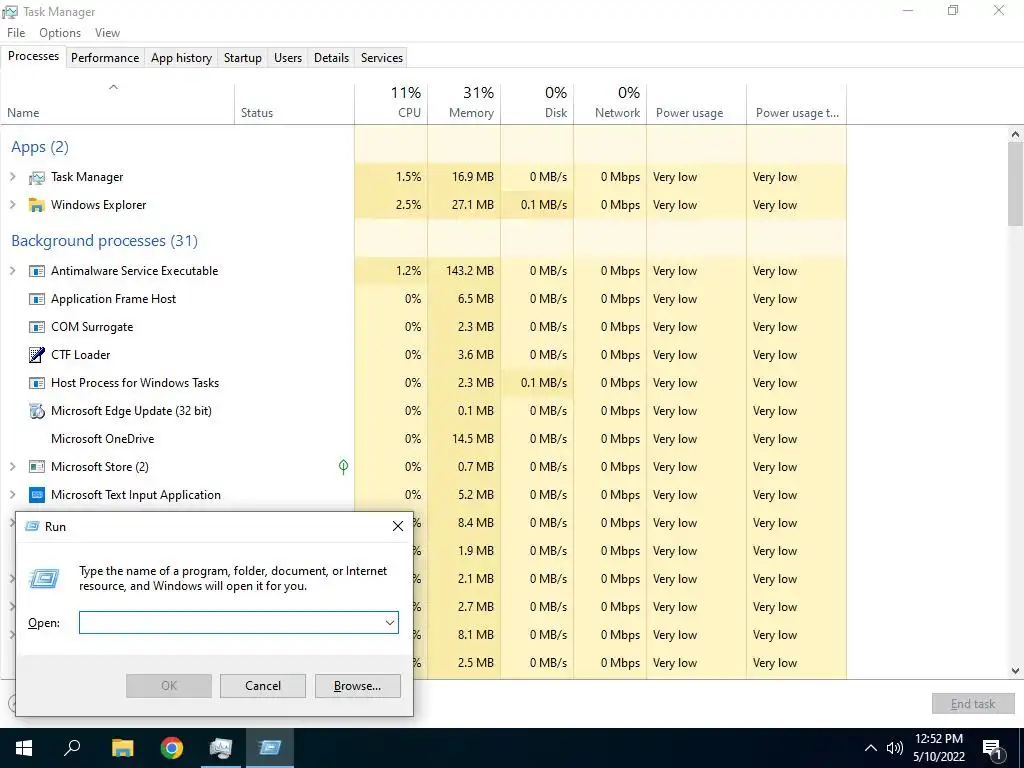The height and width of the screenshot is (768, 1024).
Task: Switch to the Startup tab
Action: [243, 57]
